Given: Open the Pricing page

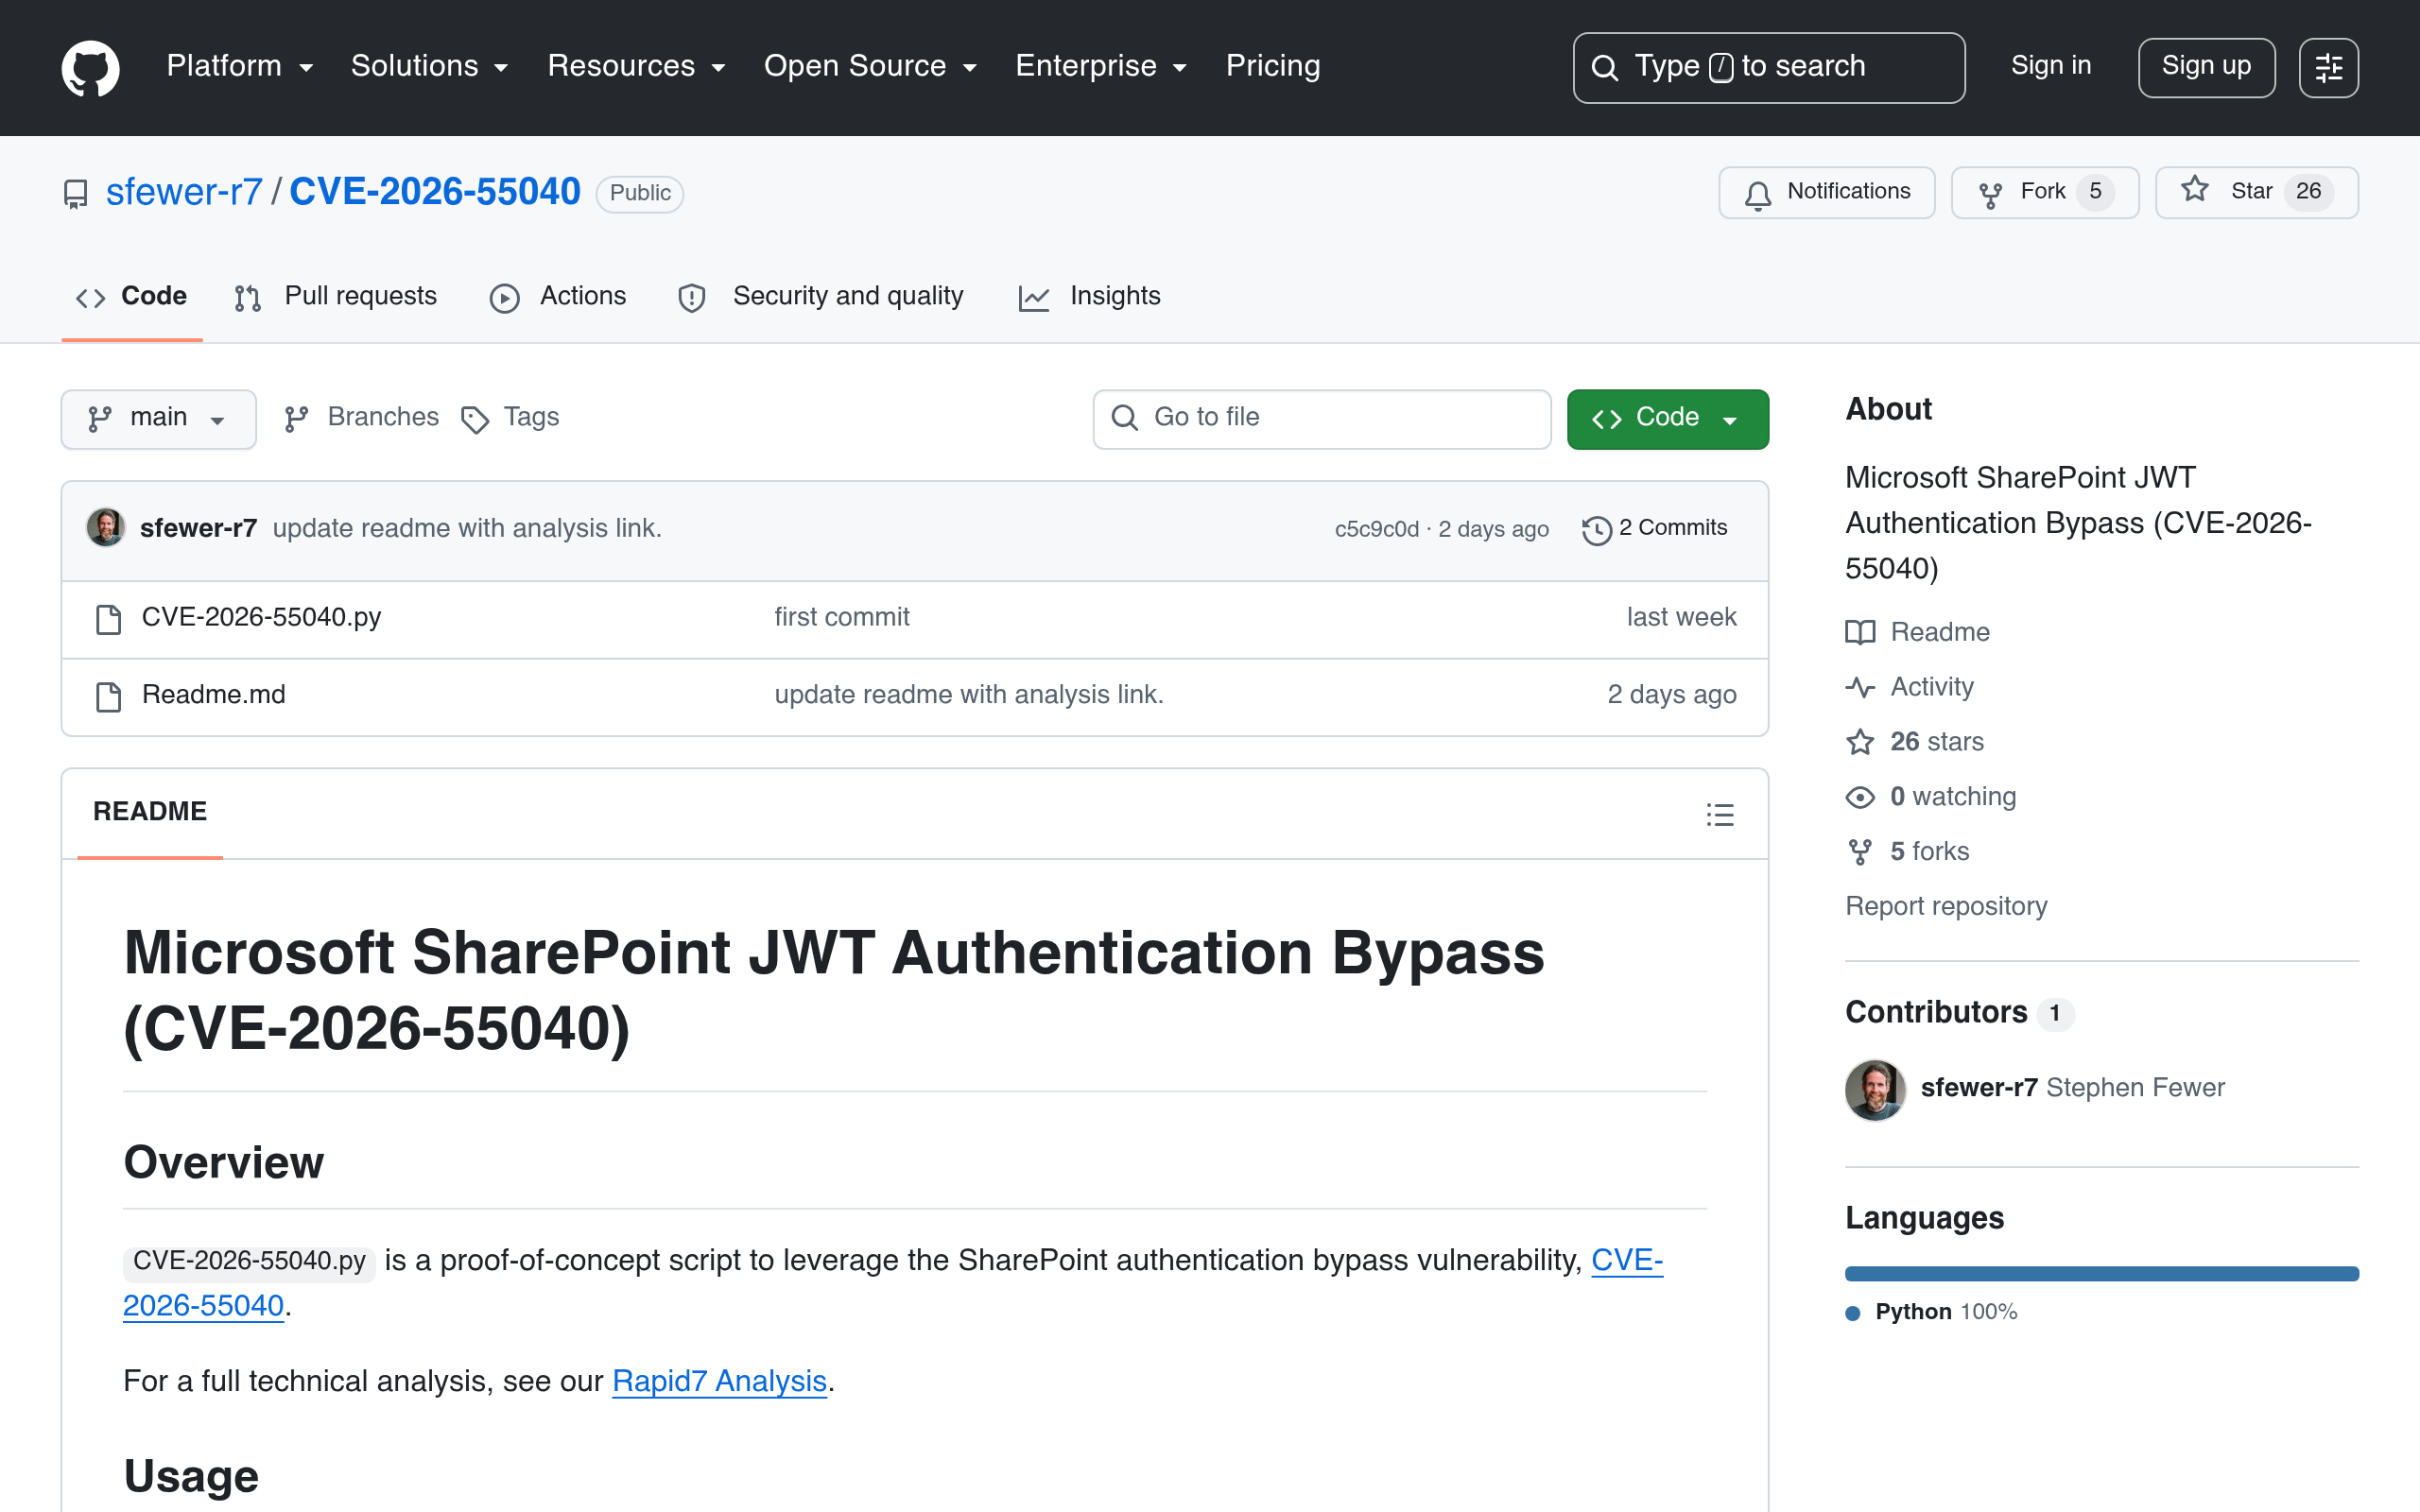Looking at the screenshot, I should [x=1273, y=66].
